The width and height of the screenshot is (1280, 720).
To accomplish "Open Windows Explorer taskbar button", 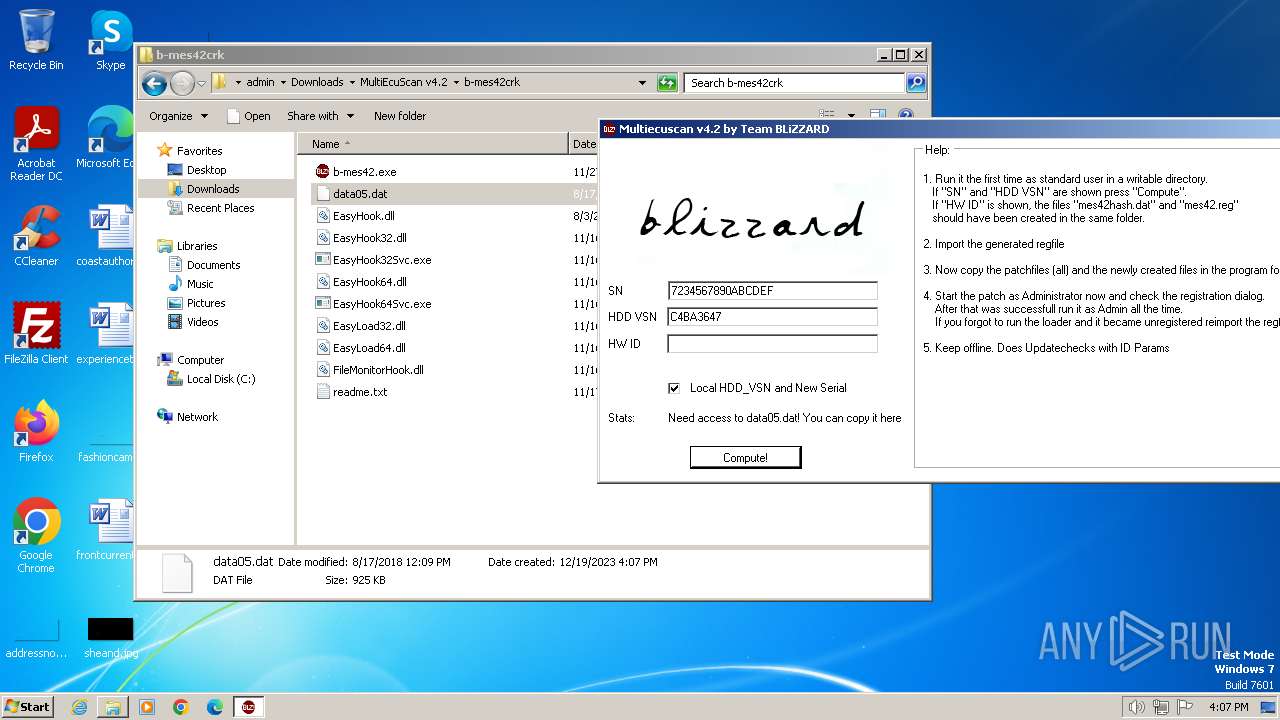I will click(x=113, y=707).
